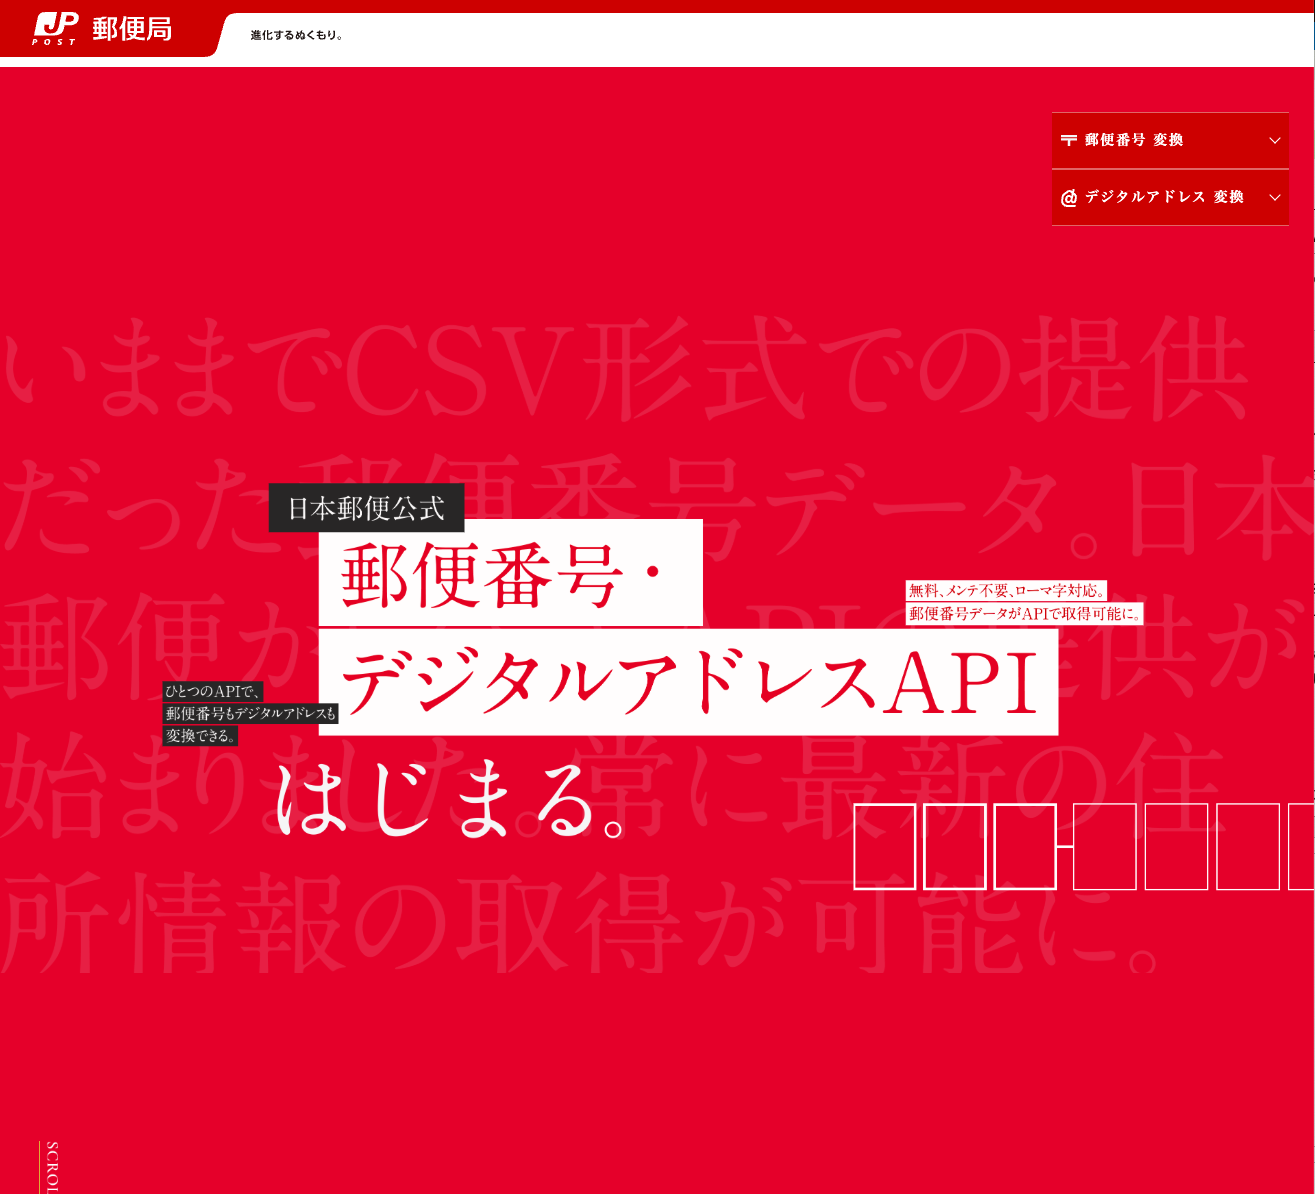
Task: Expand the デジタルアドレス 変換 chevron
Action: pos(1274,198)
